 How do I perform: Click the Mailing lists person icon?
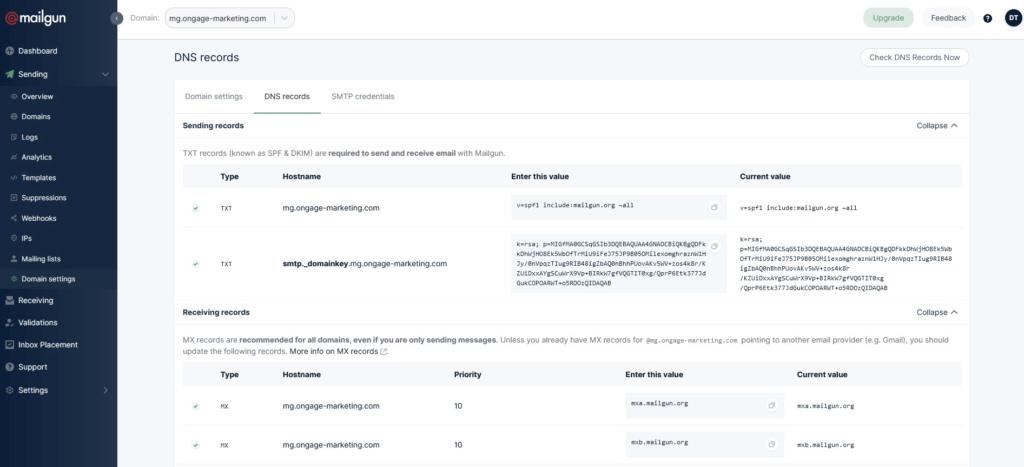[x=14, y=259]
